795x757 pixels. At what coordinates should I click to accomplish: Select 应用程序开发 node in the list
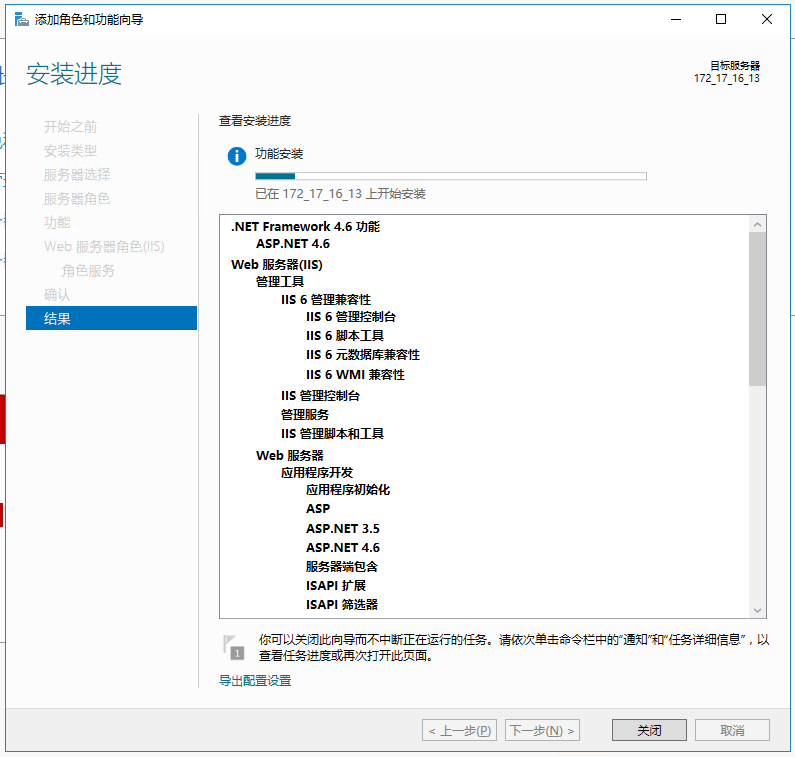point(316,472)
